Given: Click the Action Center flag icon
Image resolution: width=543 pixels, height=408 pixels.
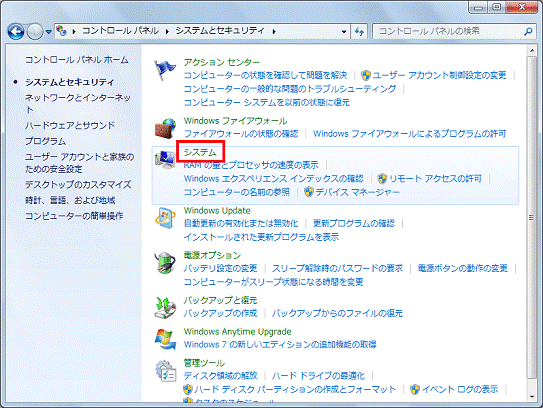Looking at the screenshot, I should 165,70.
